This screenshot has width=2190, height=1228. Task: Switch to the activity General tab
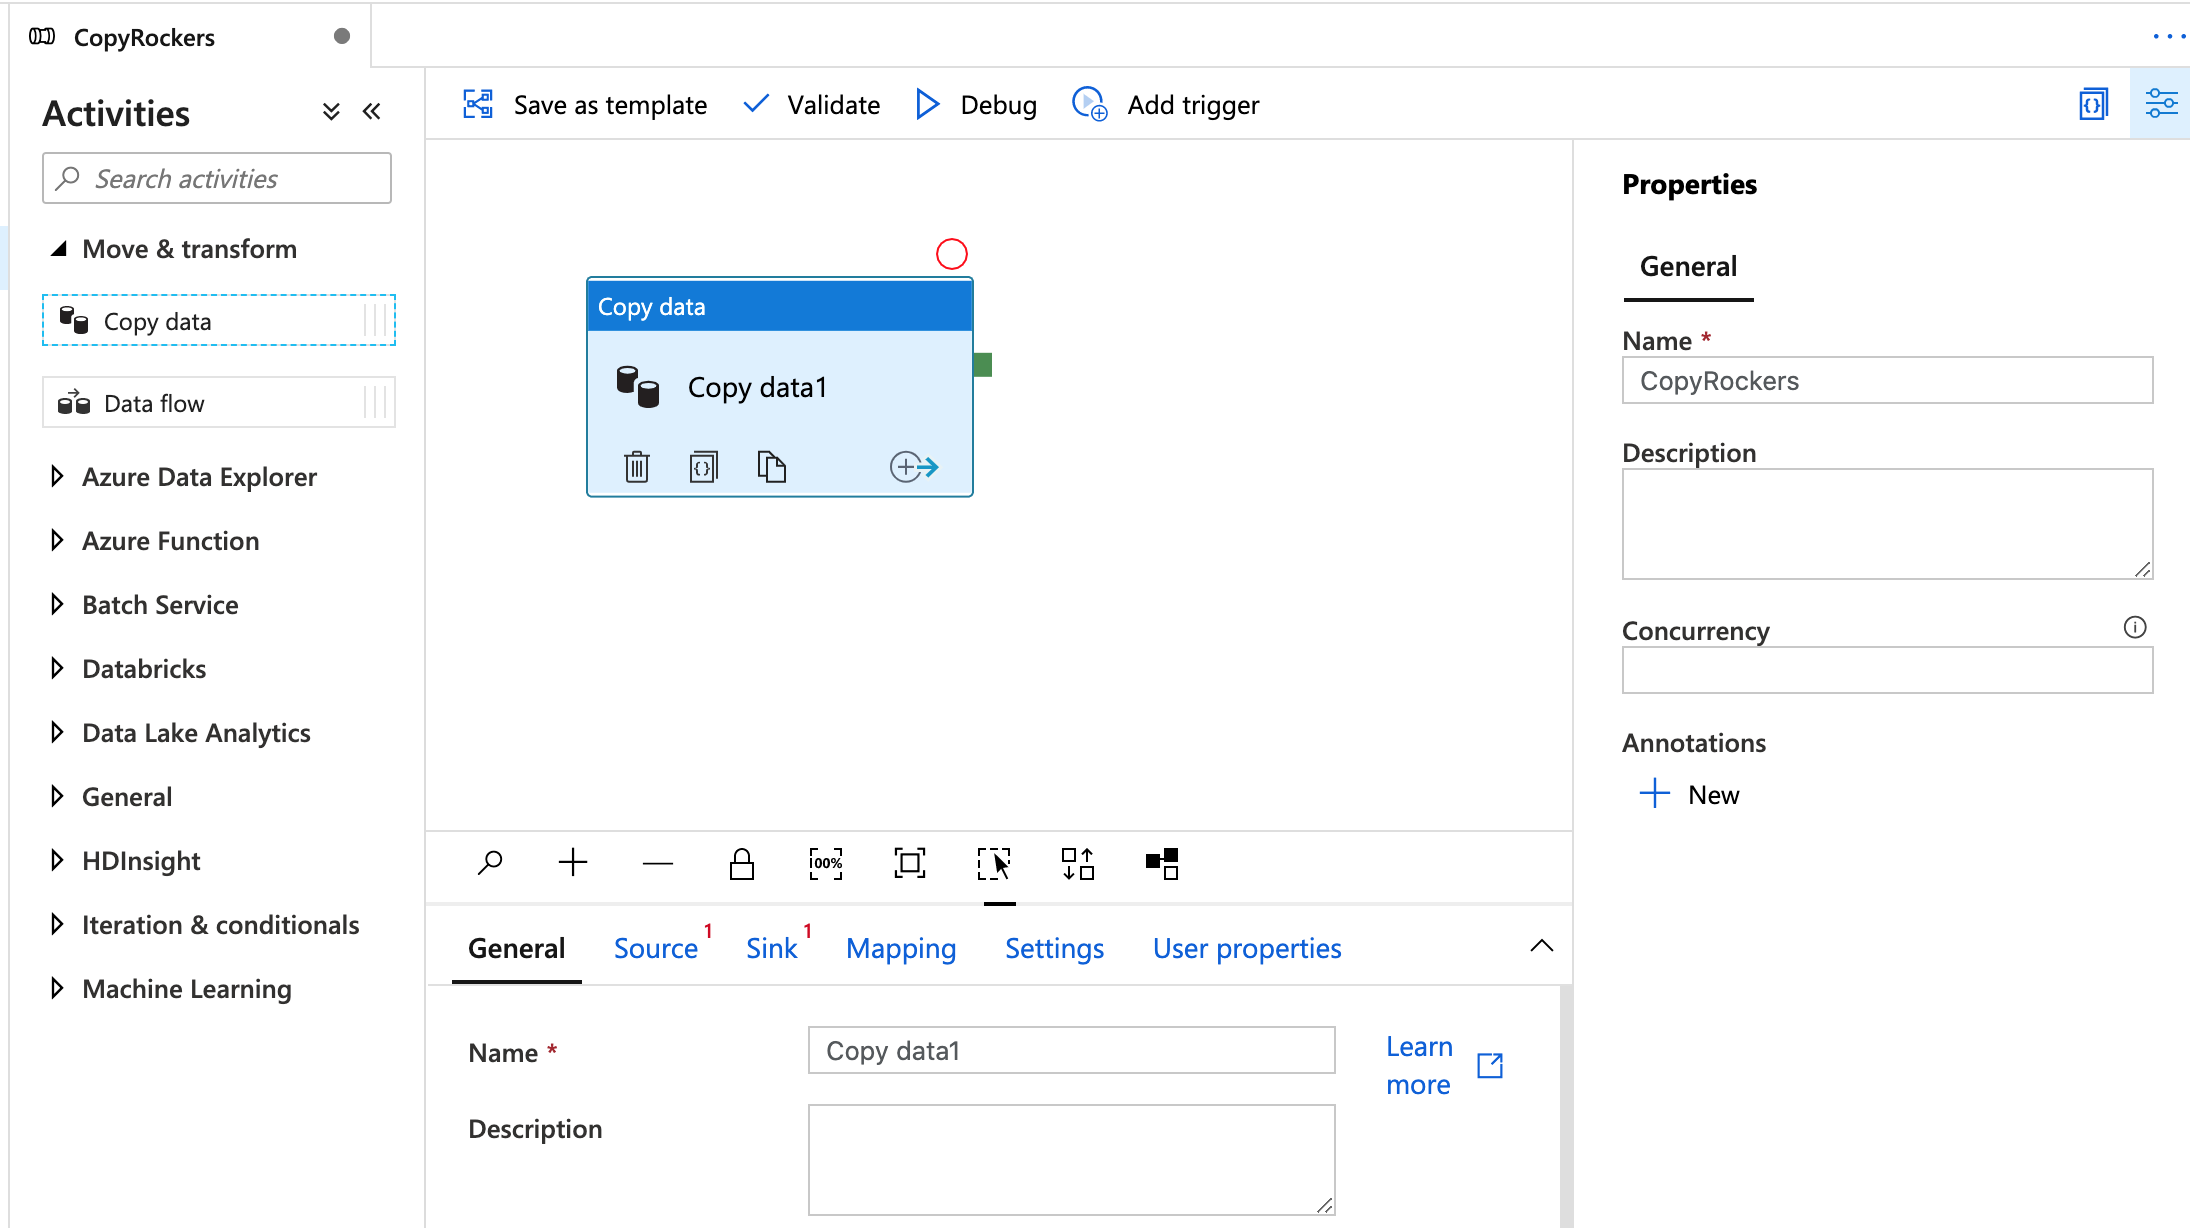click(x=516, y=948)
